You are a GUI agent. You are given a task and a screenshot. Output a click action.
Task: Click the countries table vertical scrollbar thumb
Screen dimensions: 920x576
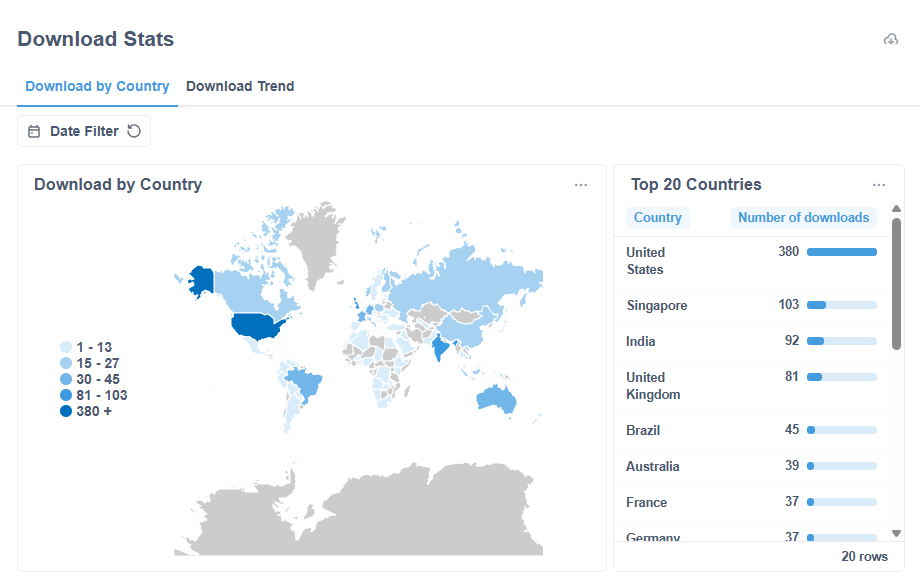[896, 284]
